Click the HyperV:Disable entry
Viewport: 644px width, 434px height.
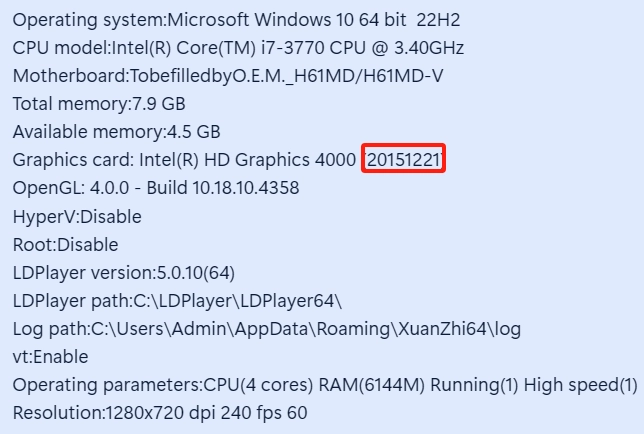click(77, 216)
